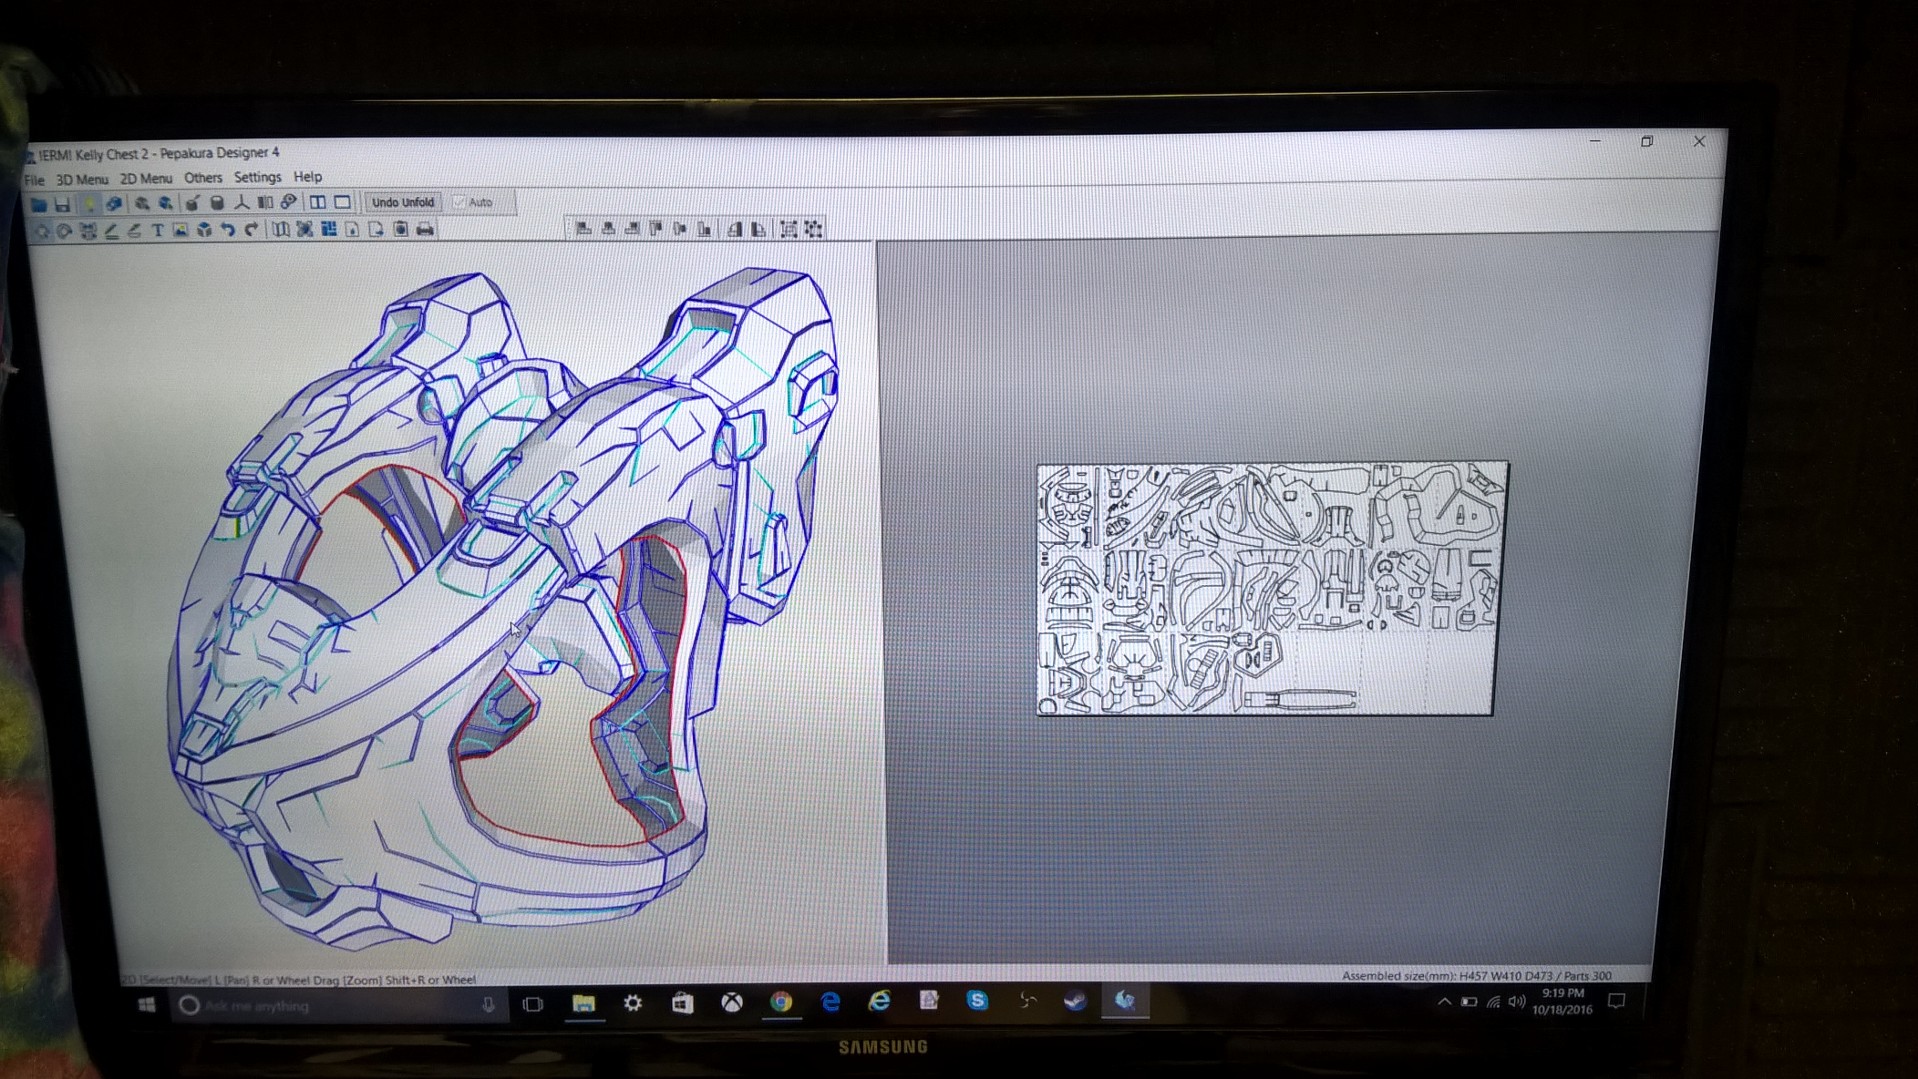Select the Select and Move tool icon
The image size is (1918, 1079).
tap(42, 231)
